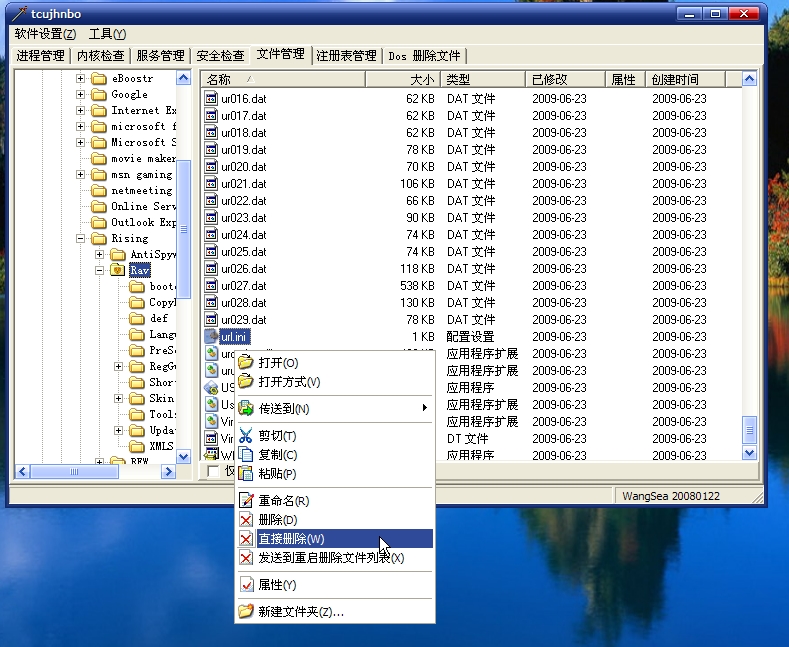
Task: Click the scissors Cut icon
Action: tap(246, 436)
